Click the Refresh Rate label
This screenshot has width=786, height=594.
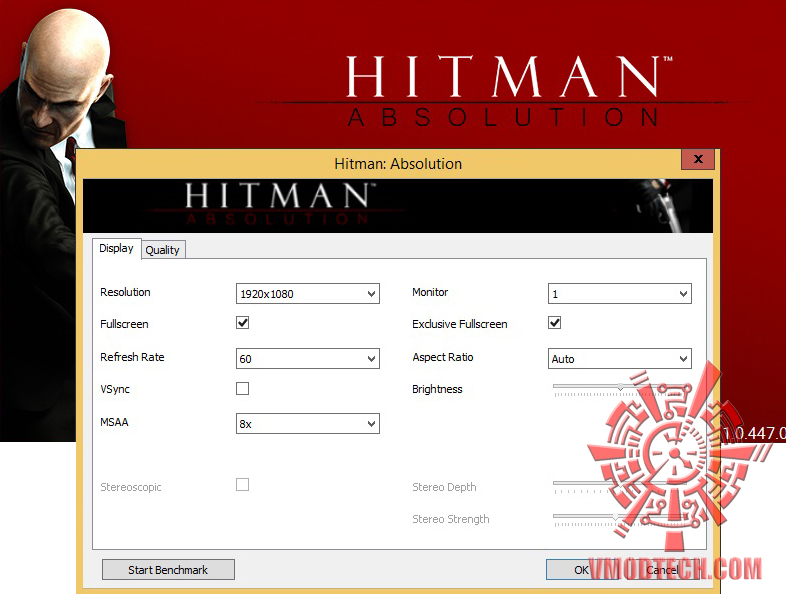point(132,357)
